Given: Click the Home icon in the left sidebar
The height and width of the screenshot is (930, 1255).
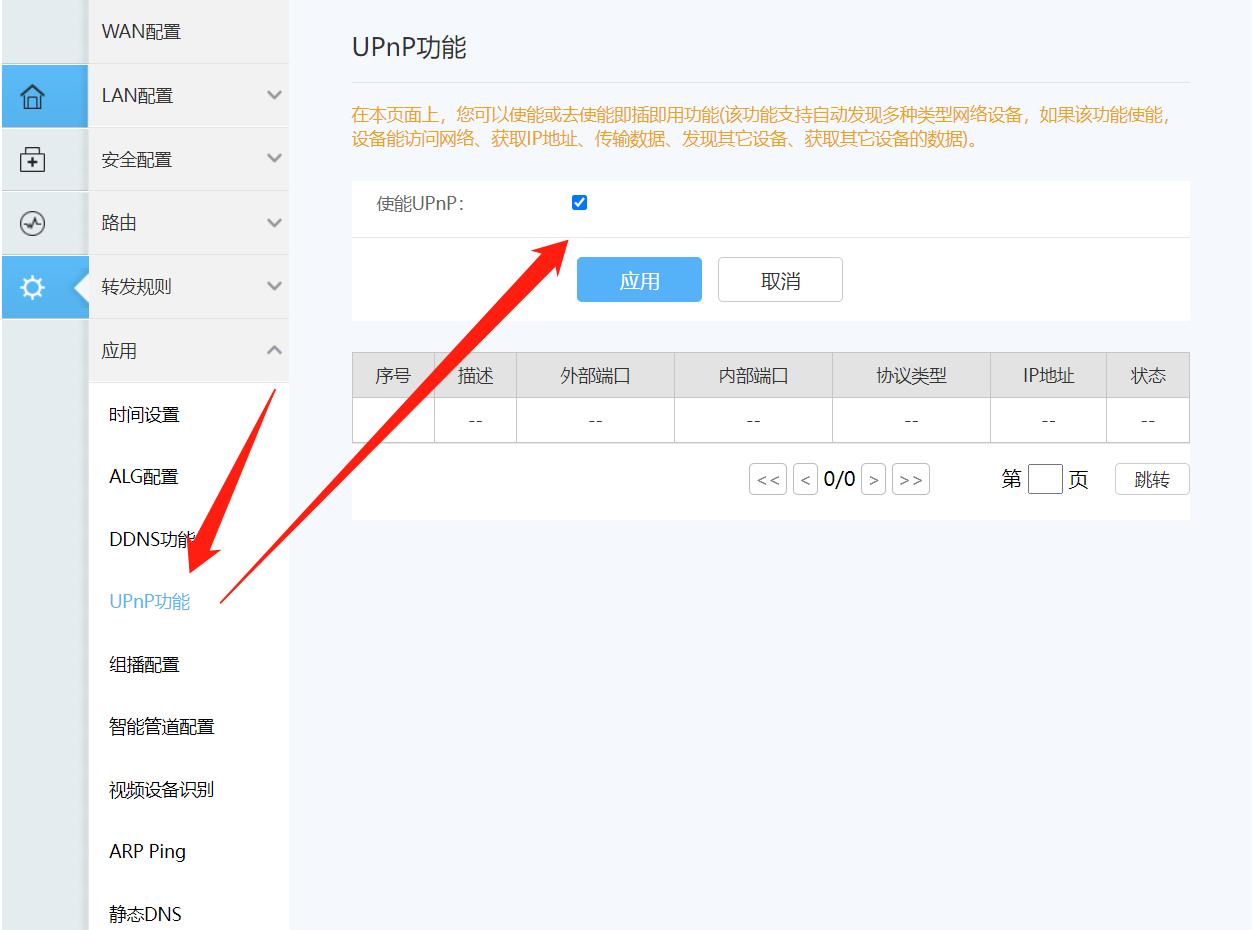Looking at the screenshot, I should point(32,95).
